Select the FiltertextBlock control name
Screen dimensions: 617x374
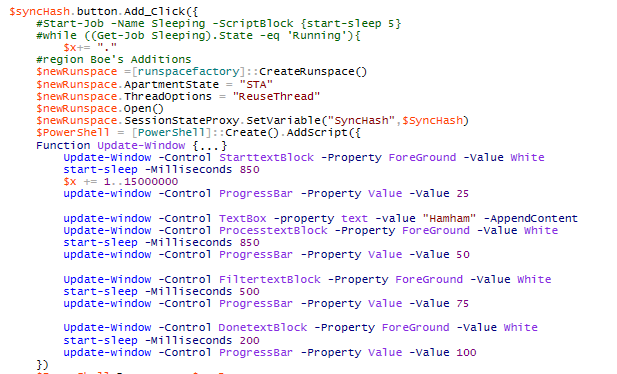point(270,280)
